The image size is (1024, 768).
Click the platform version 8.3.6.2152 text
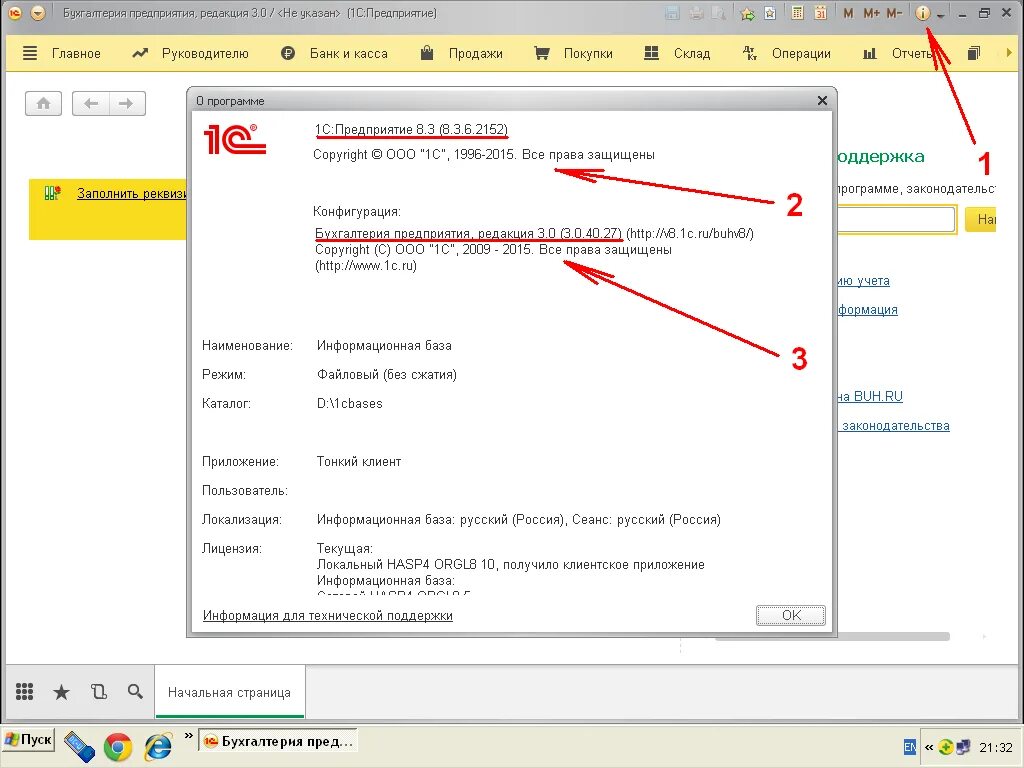click(411, 129)
